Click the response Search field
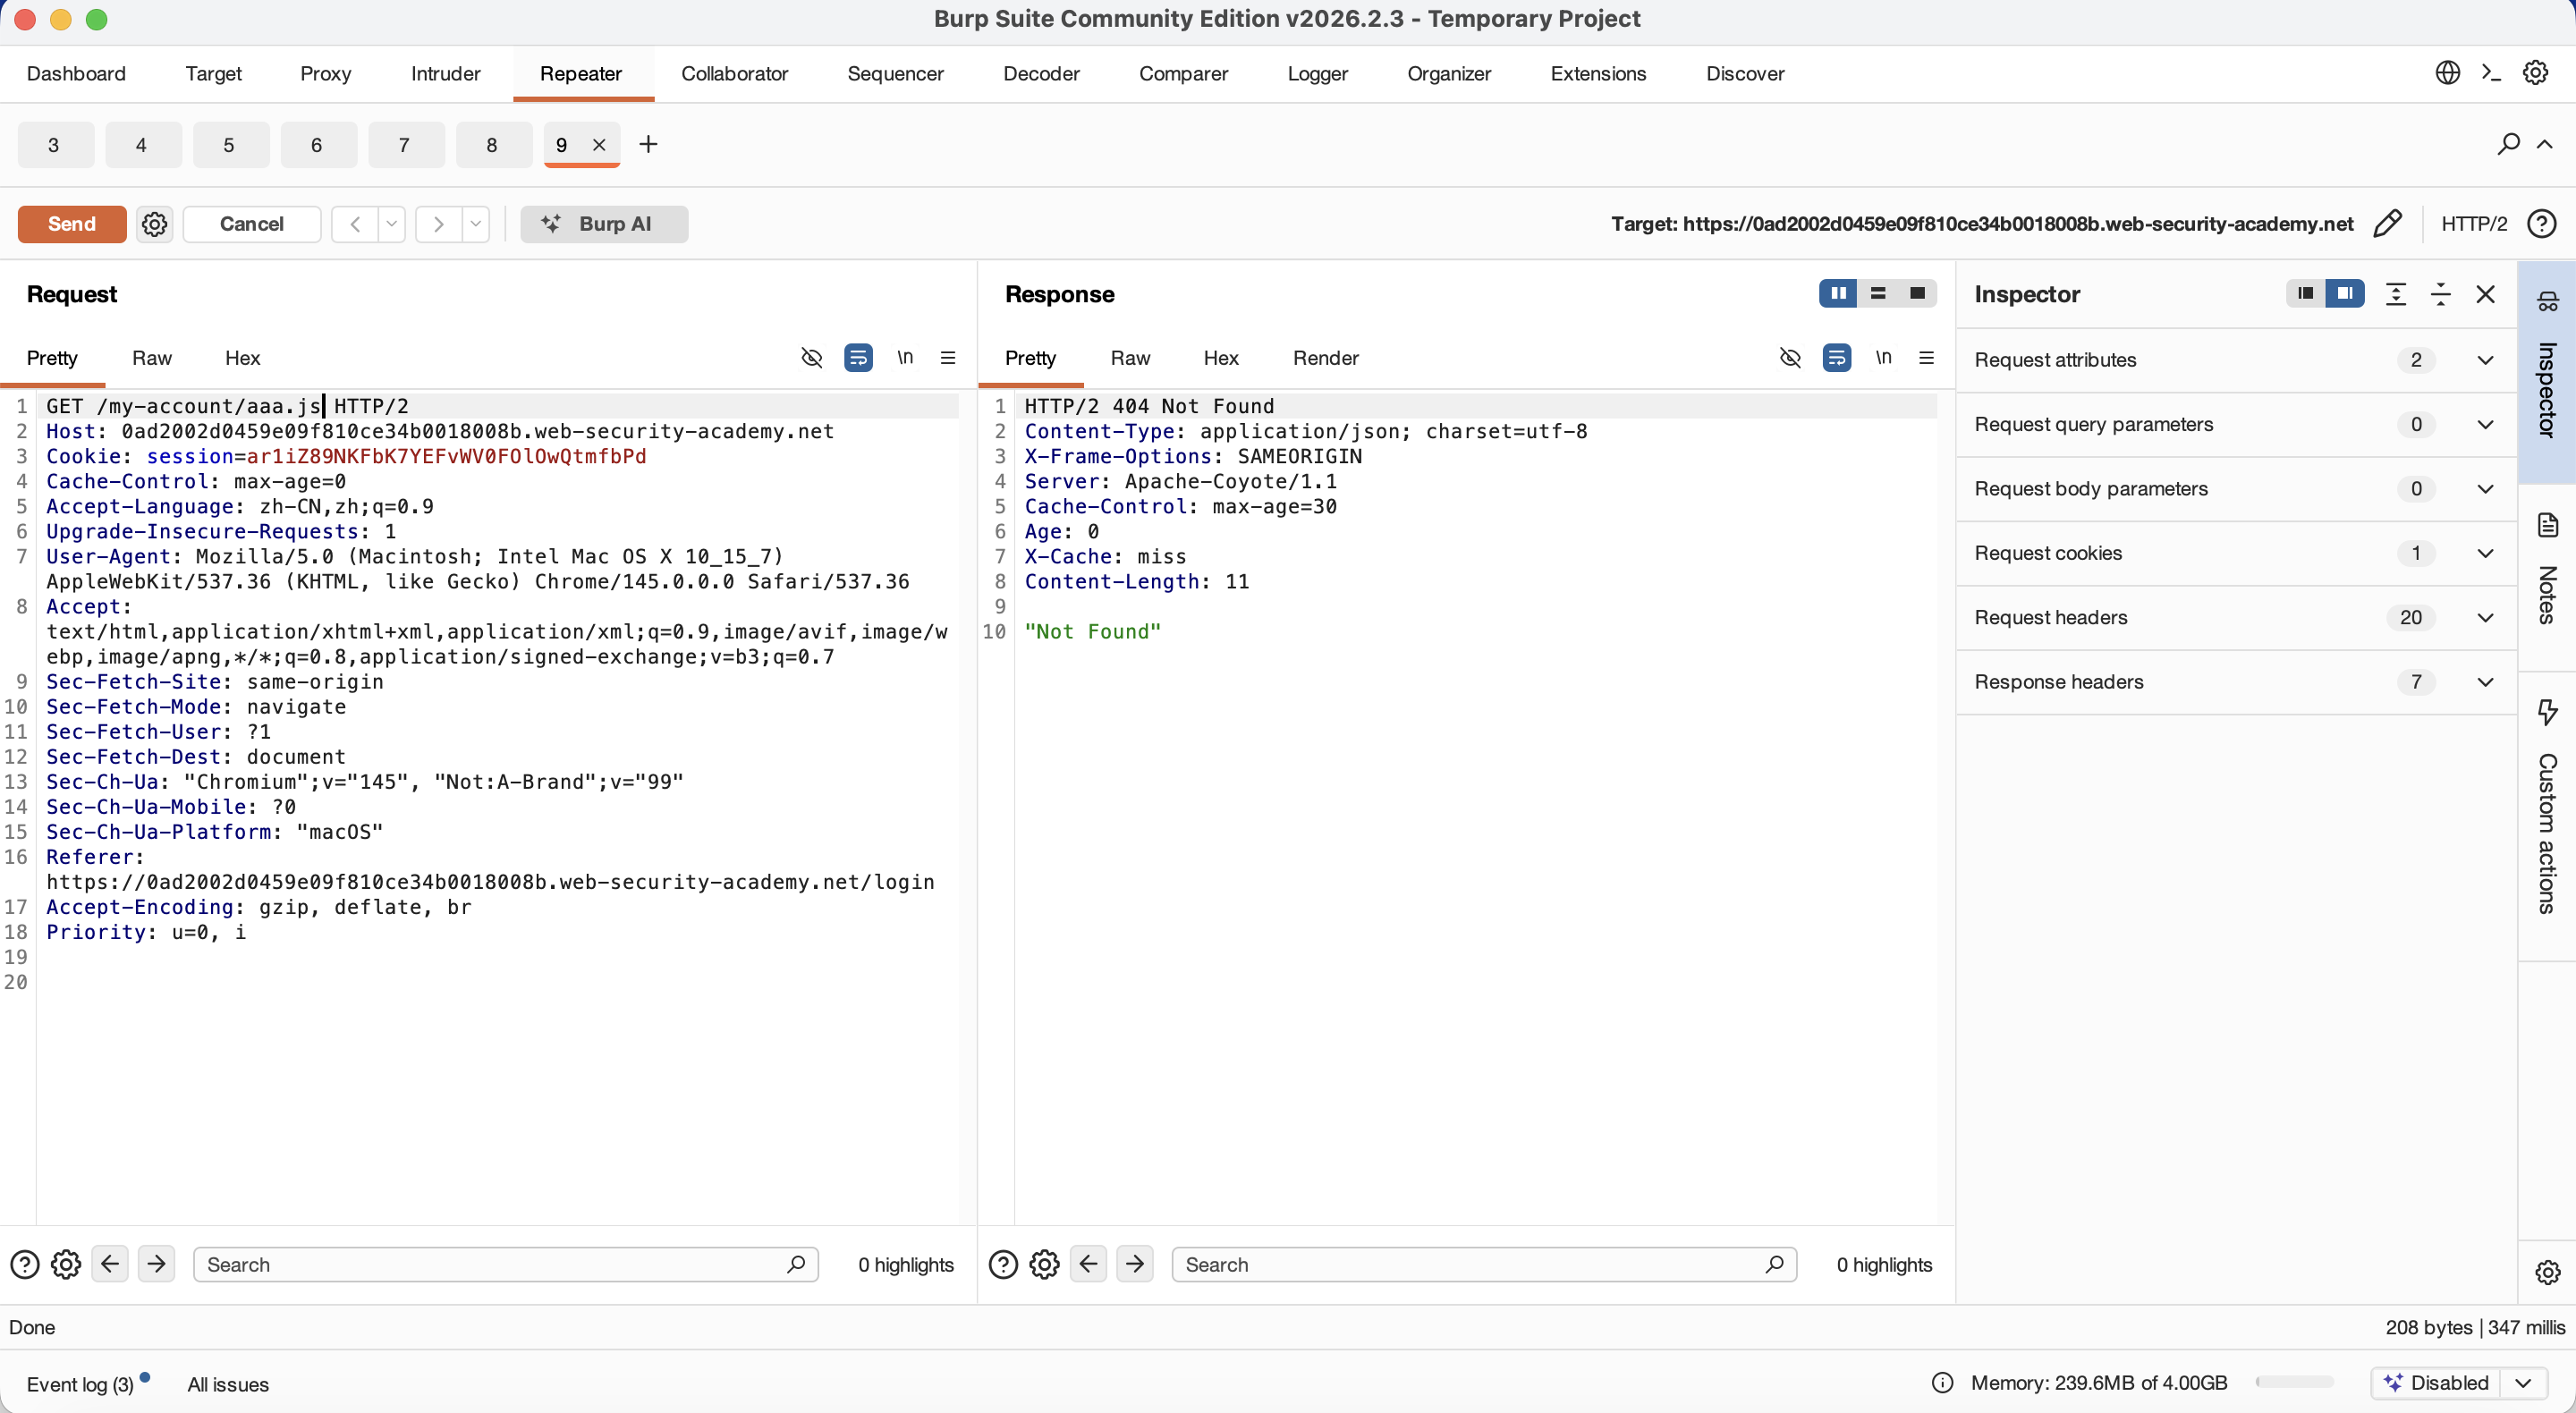This screenshot has height=1413, width=2576. pos(1485,1265)
